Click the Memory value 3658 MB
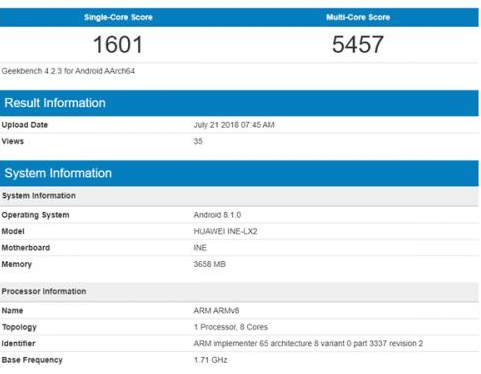481x374 pixels. point(210,264)
